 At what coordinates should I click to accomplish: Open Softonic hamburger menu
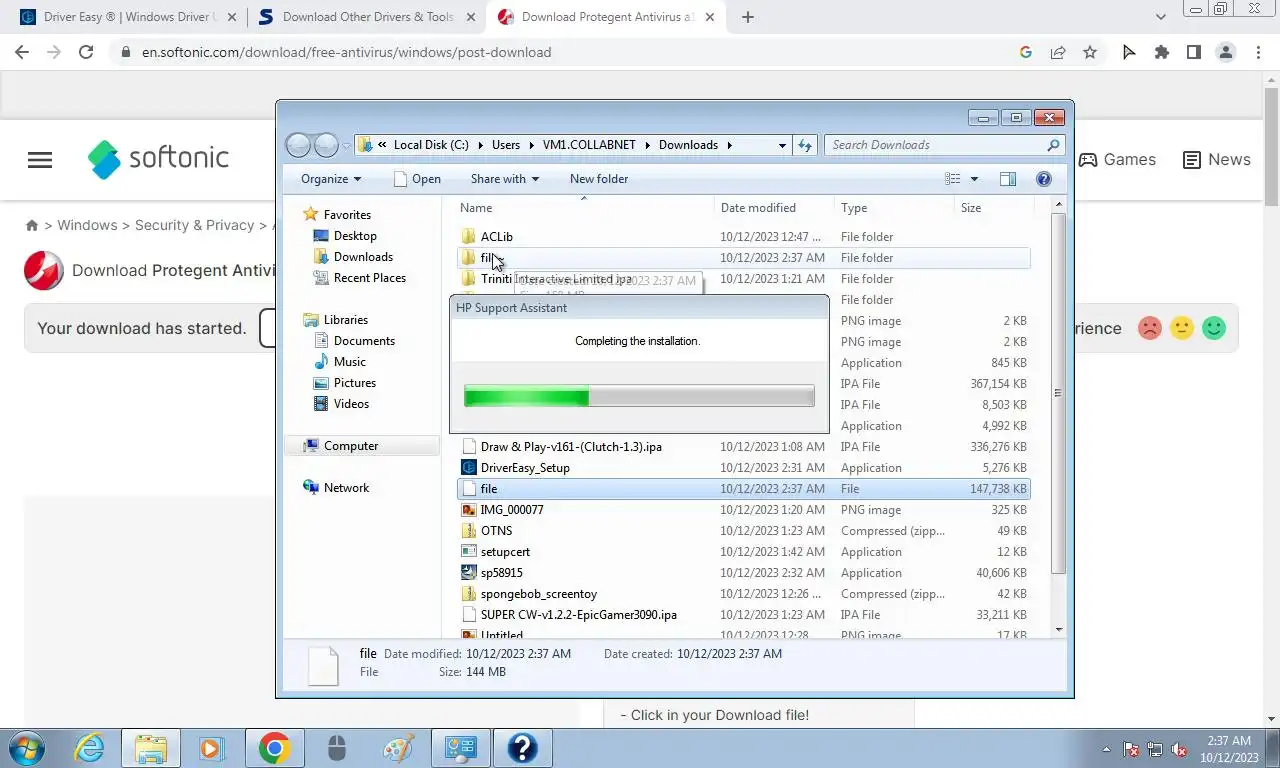coord(40,160)
